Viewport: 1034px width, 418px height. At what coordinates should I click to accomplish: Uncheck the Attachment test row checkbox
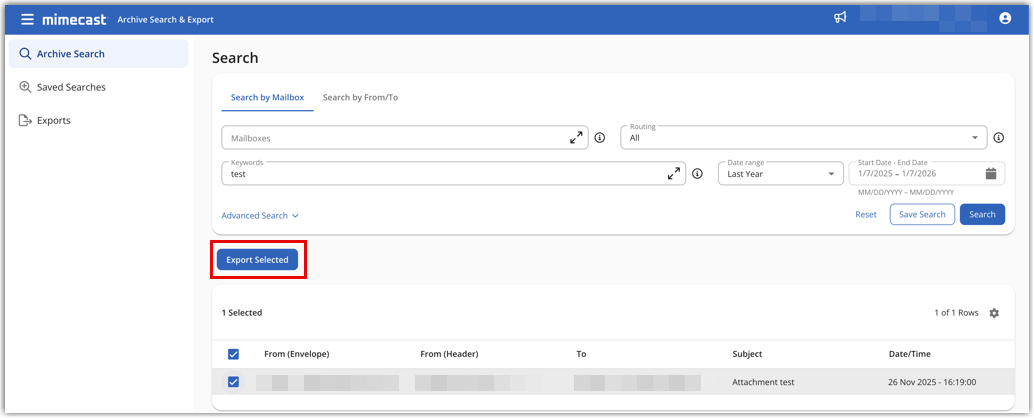(233, 382)
